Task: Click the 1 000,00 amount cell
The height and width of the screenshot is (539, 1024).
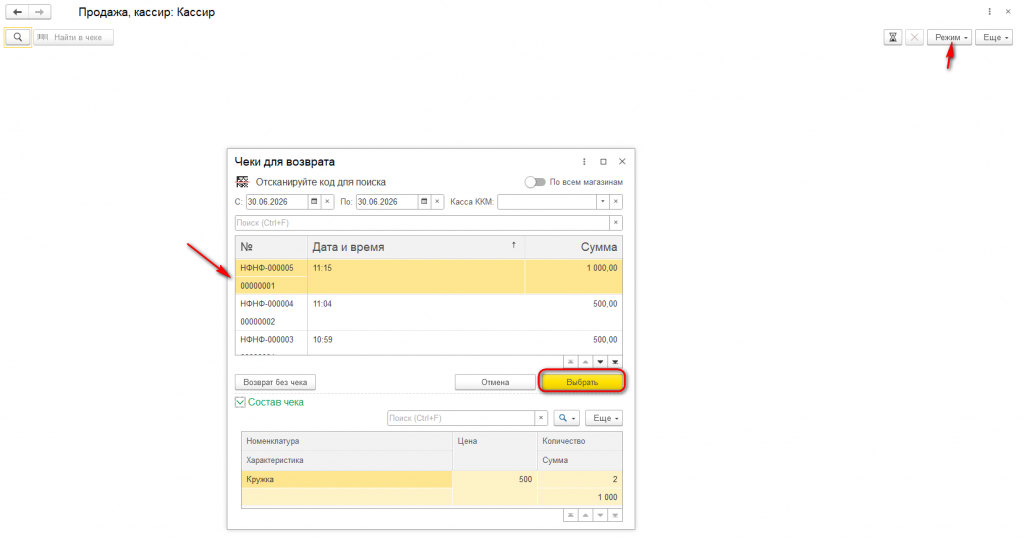Action: (573, 276)
